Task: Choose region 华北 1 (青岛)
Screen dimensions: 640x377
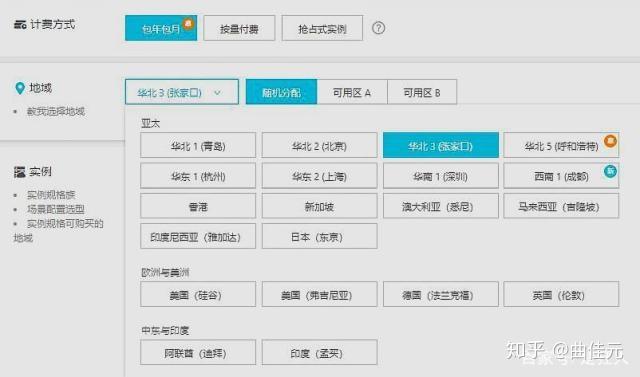Action: [198, 145]
